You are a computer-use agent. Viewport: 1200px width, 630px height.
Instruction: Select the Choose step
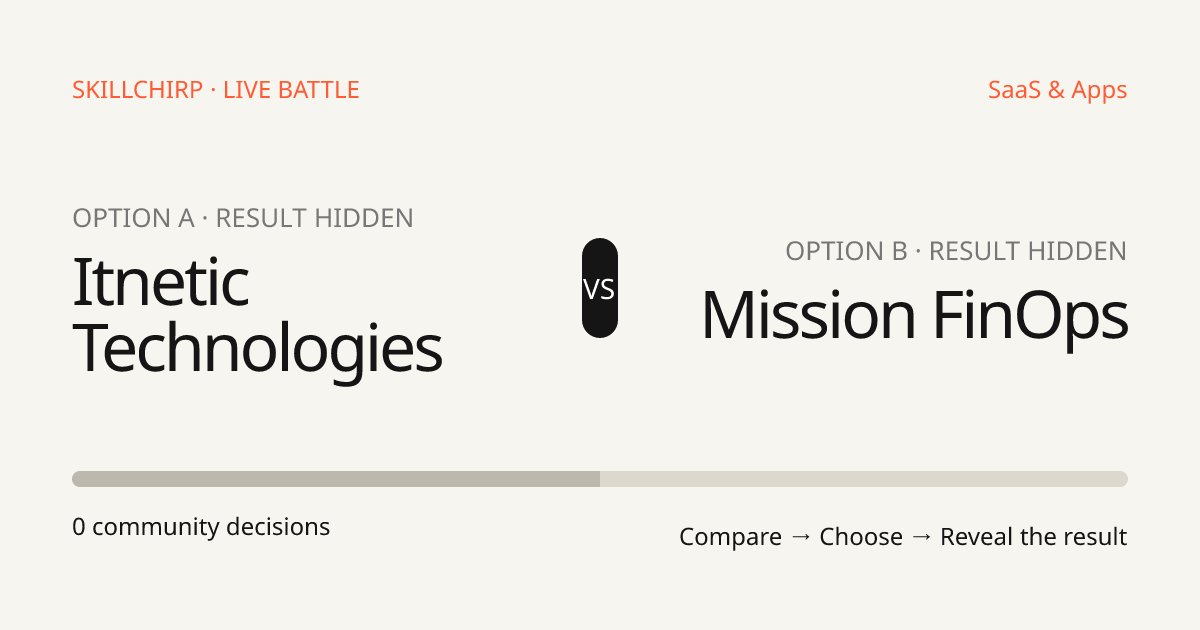point(861,537)
